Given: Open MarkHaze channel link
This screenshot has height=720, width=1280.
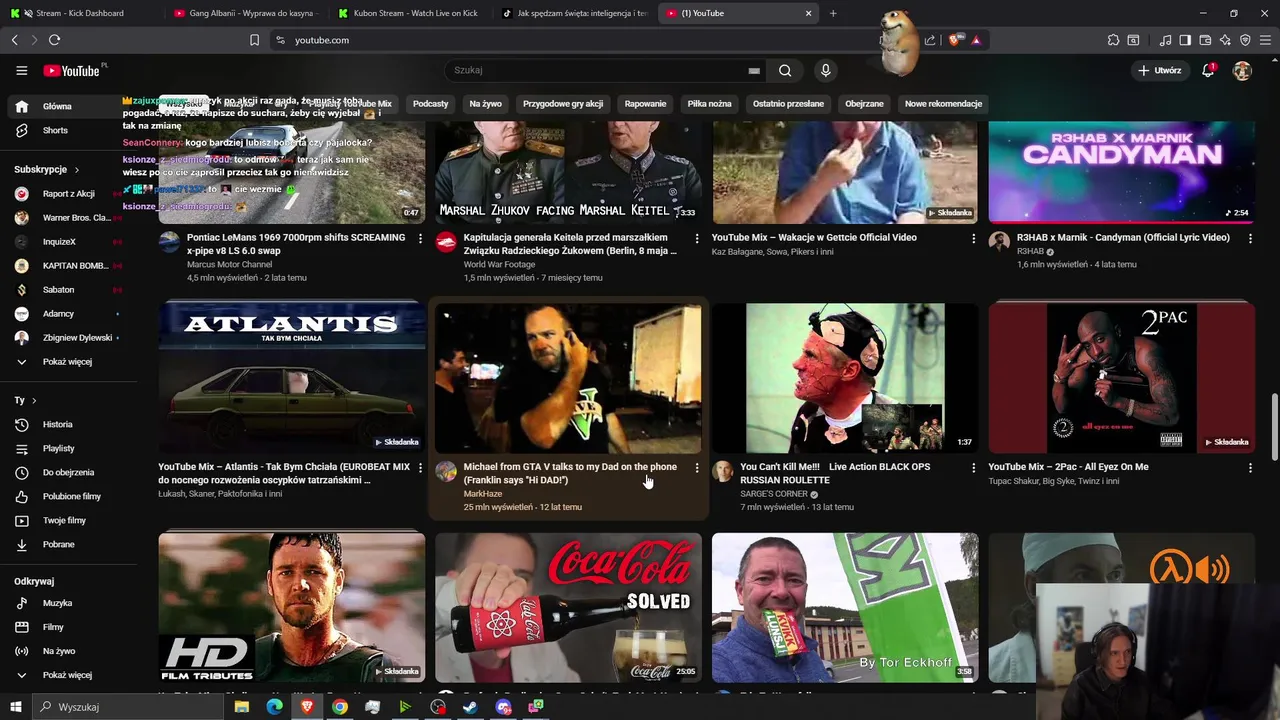Looking at the screenshot, I should tap(483, 494).
